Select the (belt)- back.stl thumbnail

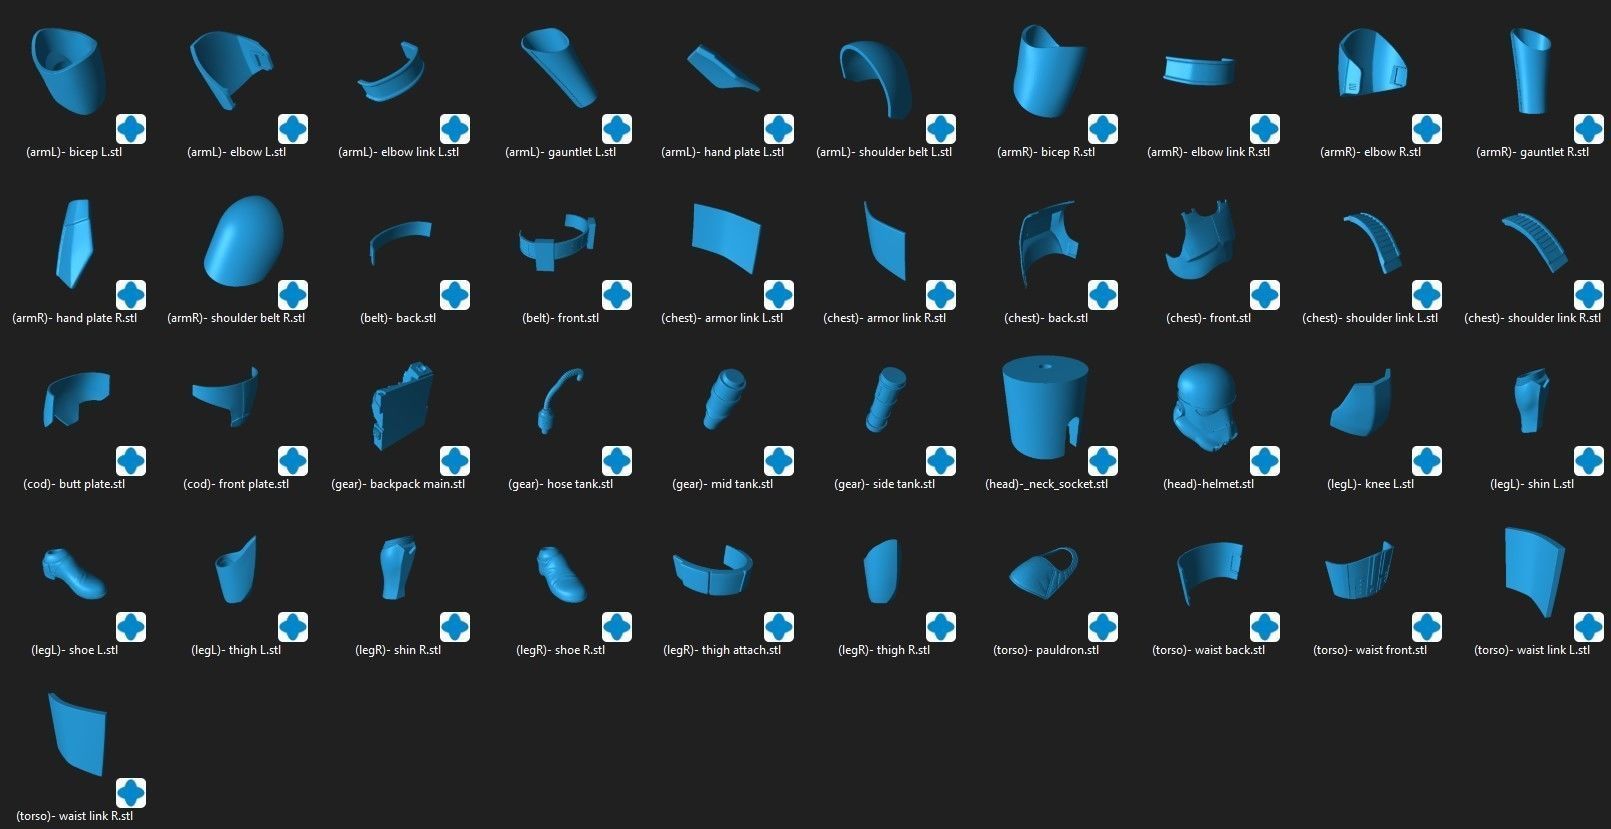pyautogui.click(x=401, y=243)
